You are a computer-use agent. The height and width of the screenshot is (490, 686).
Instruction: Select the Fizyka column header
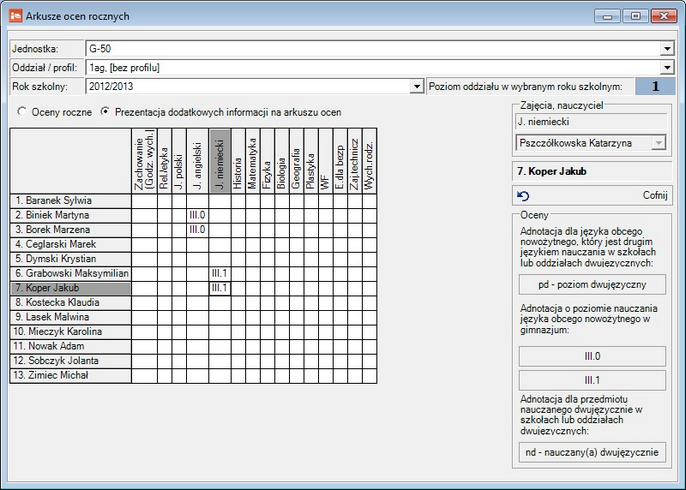click(267, 161)
